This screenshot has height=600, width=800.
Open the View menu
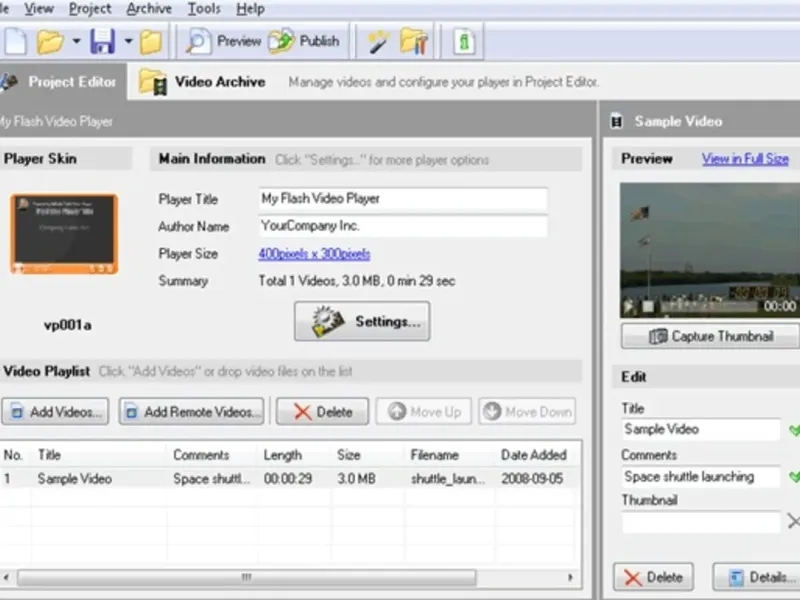pos(39,9)
